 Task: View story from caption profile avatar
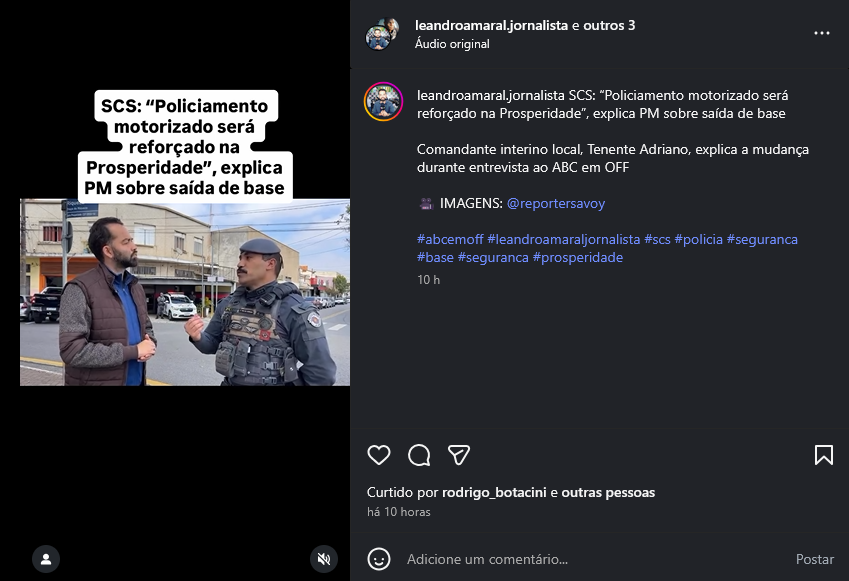pos(383,101)
